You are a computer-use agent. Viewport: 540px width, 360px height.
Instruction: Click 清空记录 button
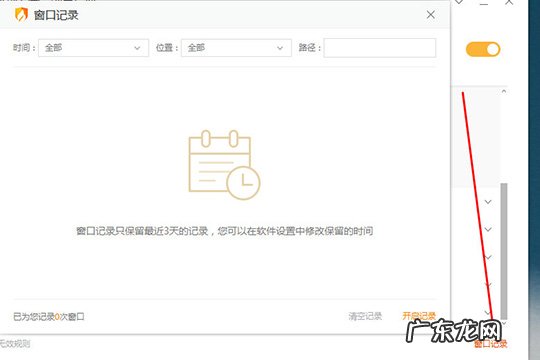pyautogui.click(x=365, y=316)
